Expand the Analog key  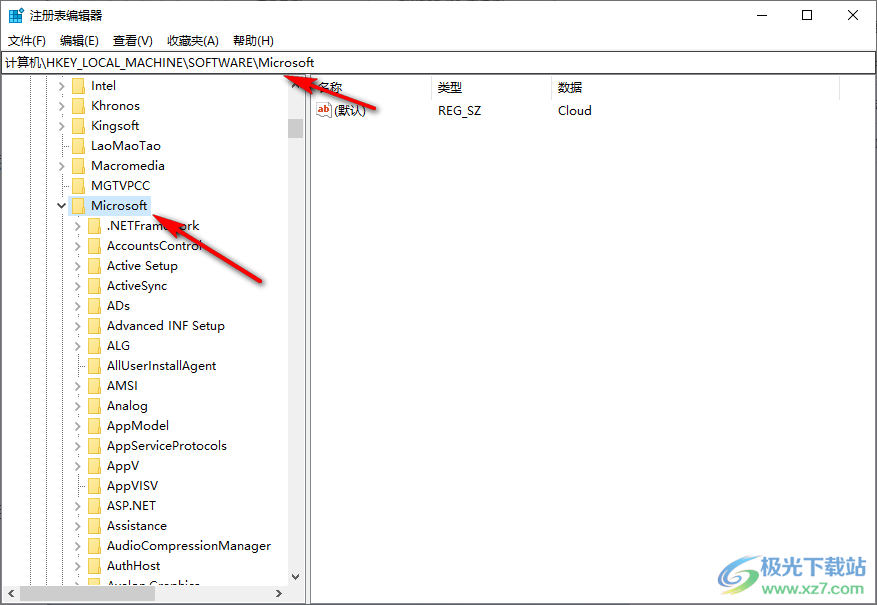click(78, 407)
